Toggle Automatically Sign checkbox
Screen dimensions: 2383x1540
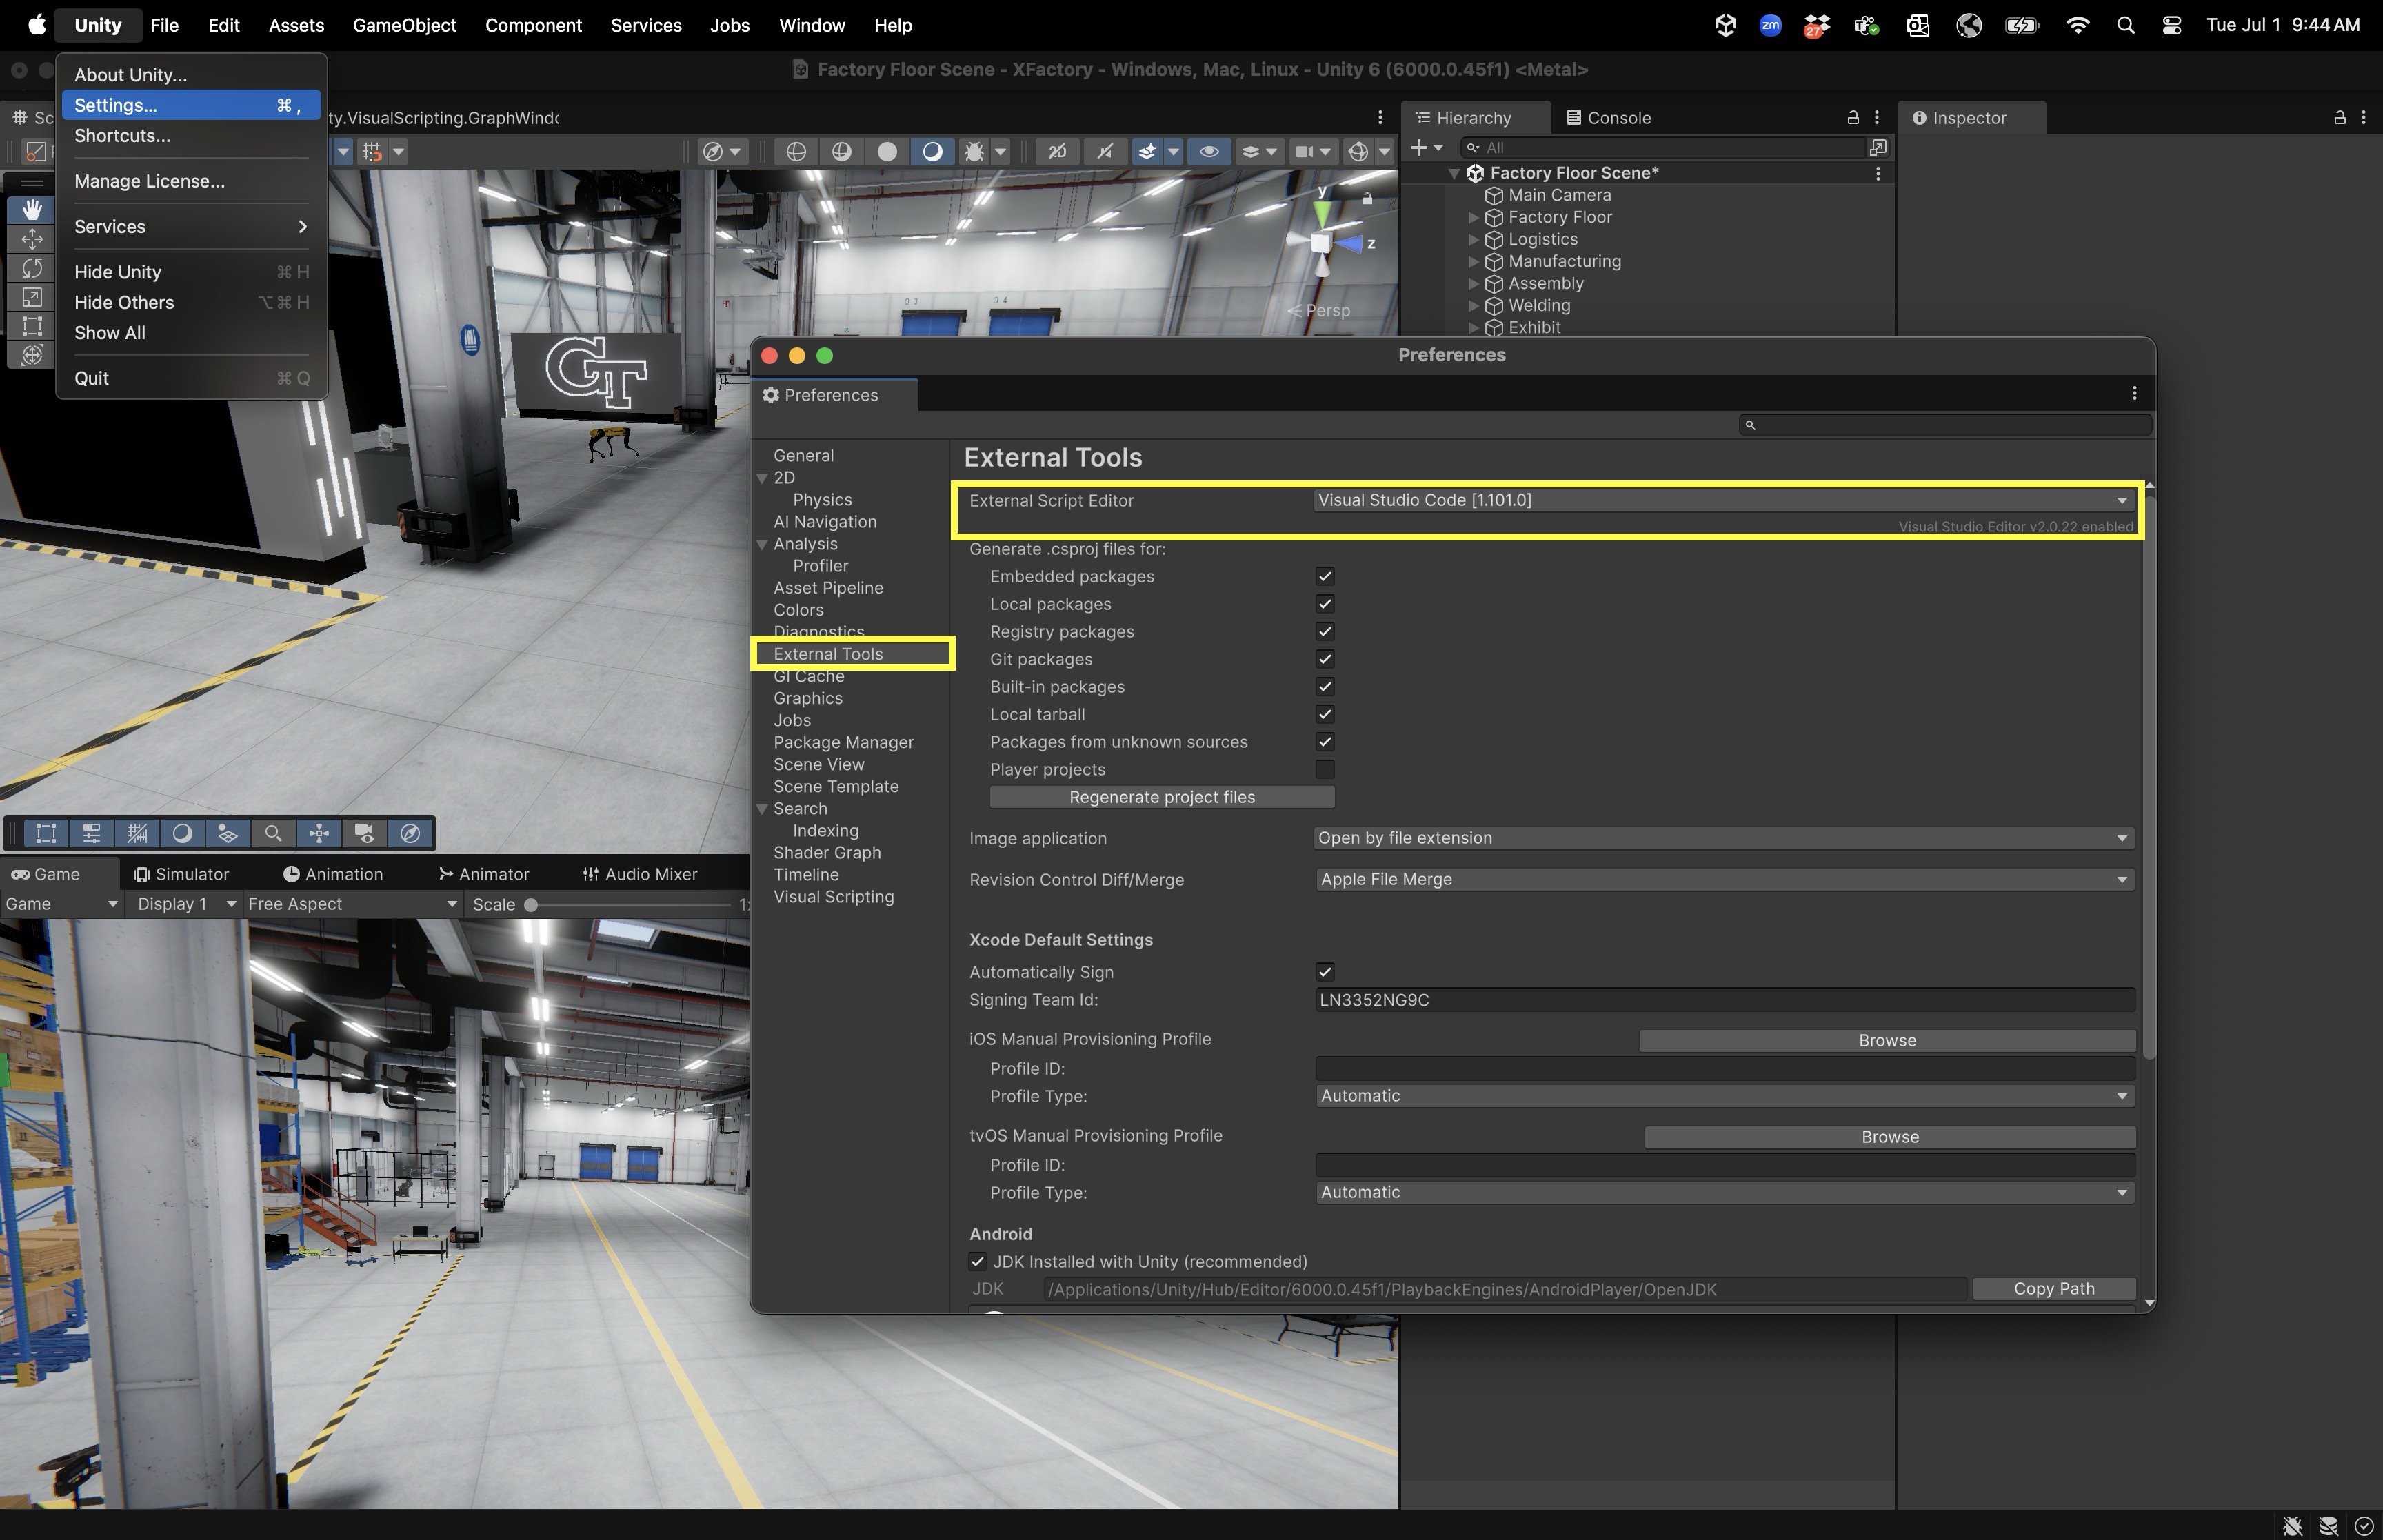[1324, 972]
